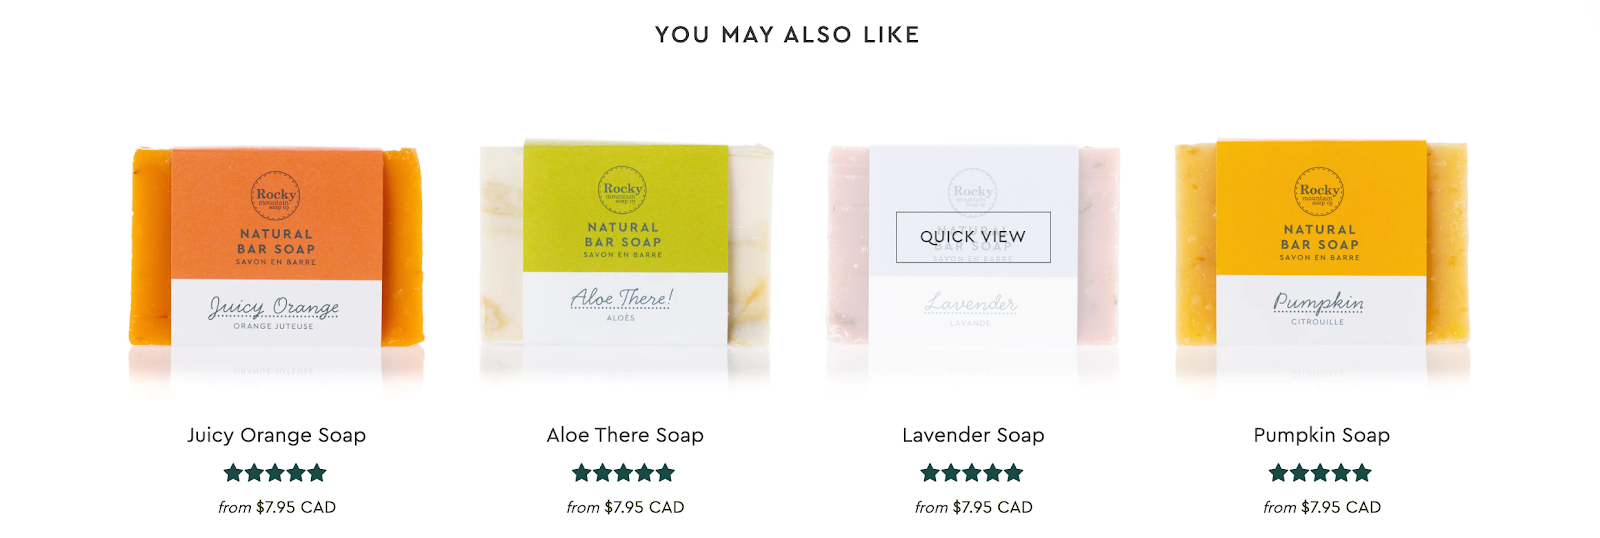This screenshot has height=538, width=1600.
Task: Click the $7.95 CAD price of Juicy Orange
Action: pos(296,507)
